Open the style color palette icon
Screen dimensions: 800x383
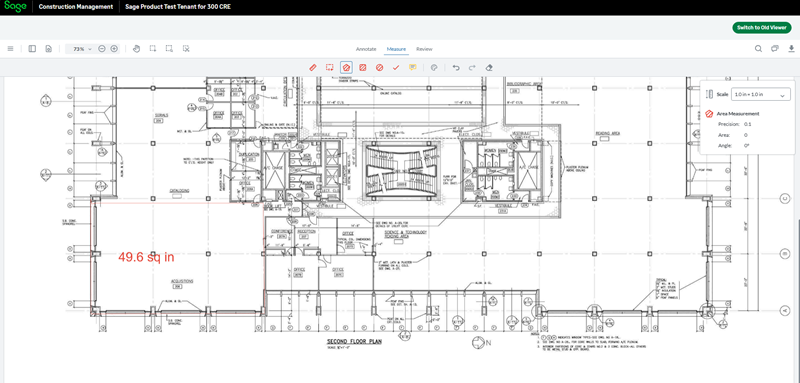[434, 67]
